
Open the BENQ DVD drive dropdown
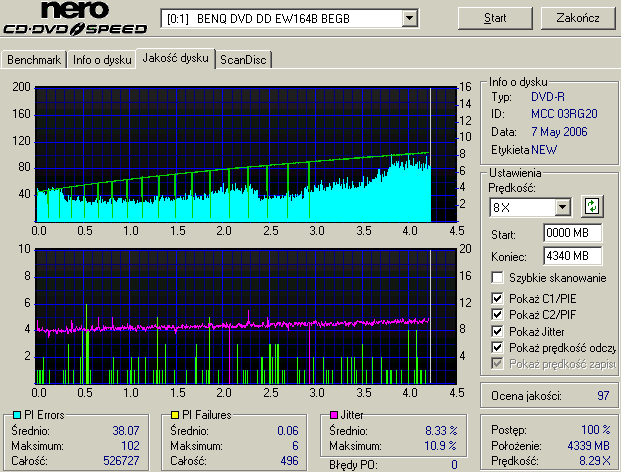coord(410,18)
